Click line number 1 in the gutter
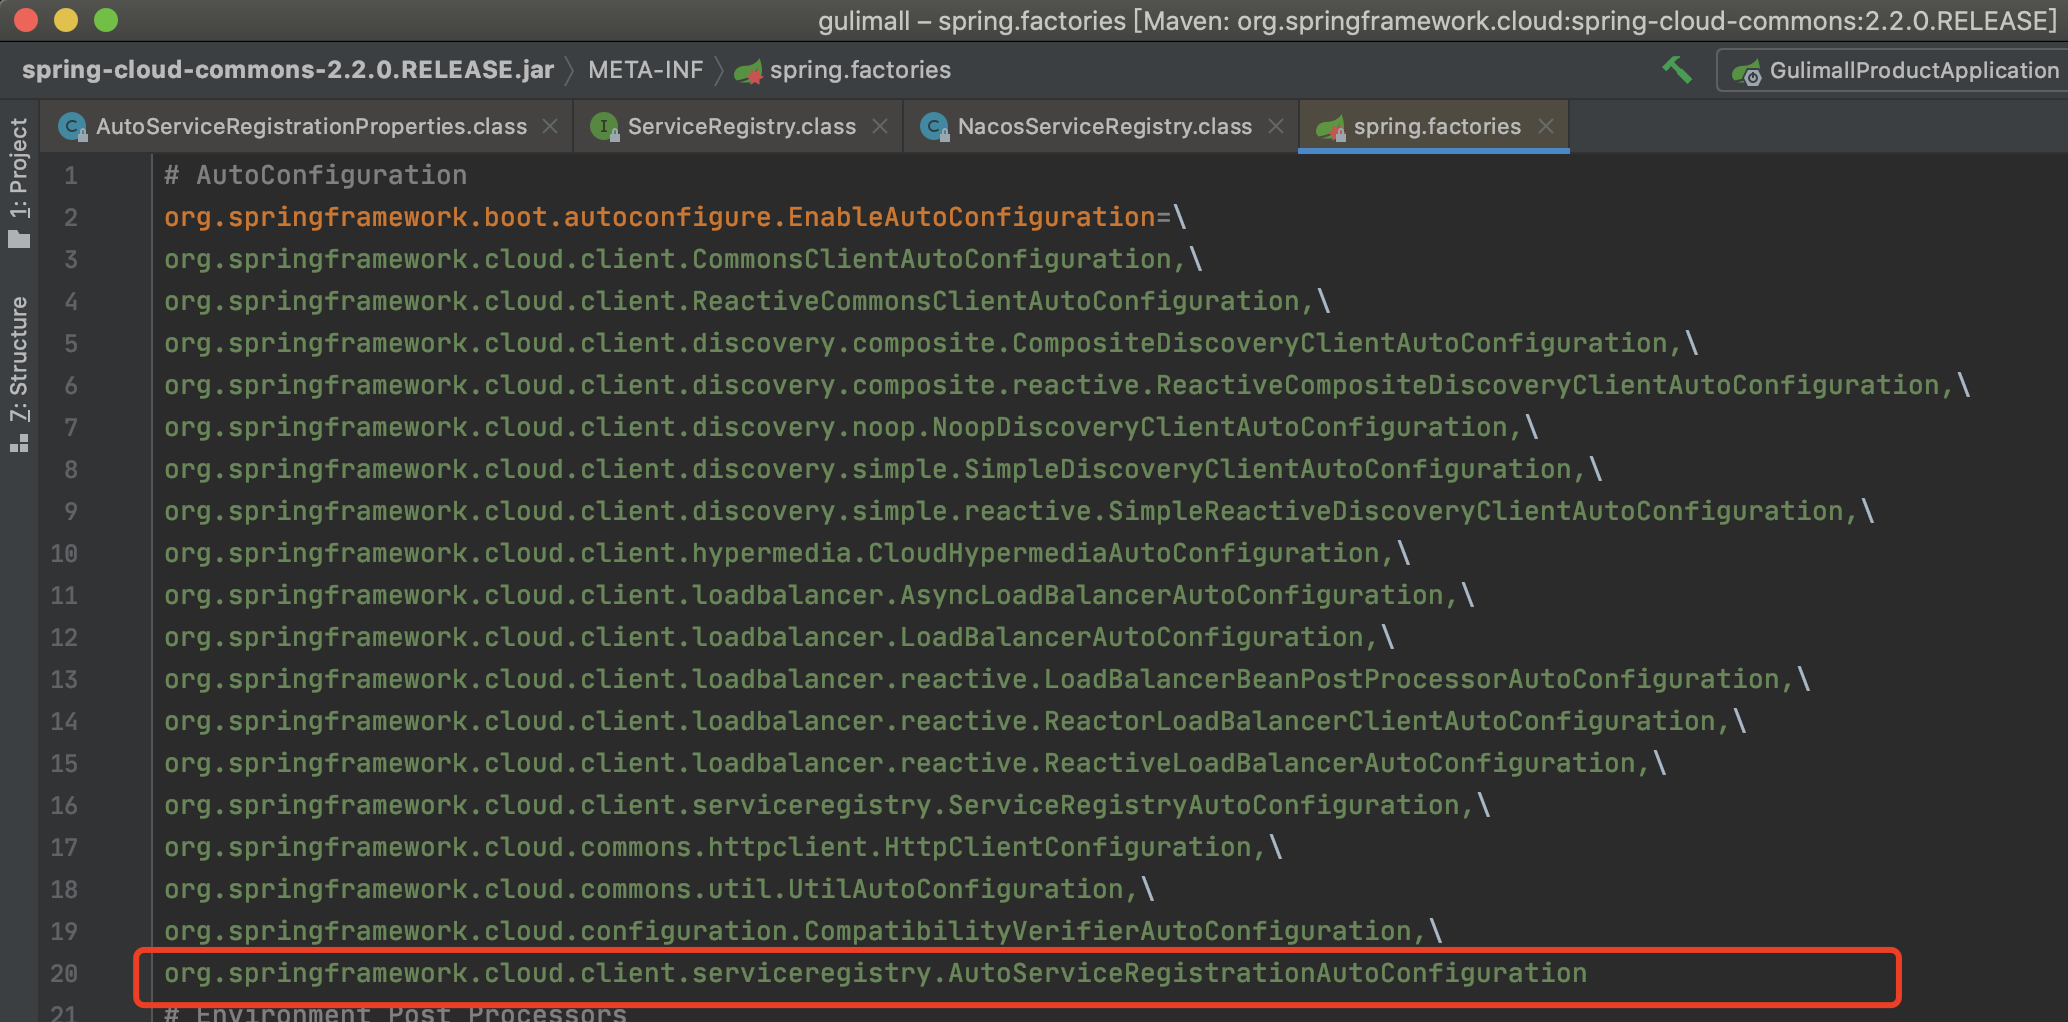 (71, 176)
